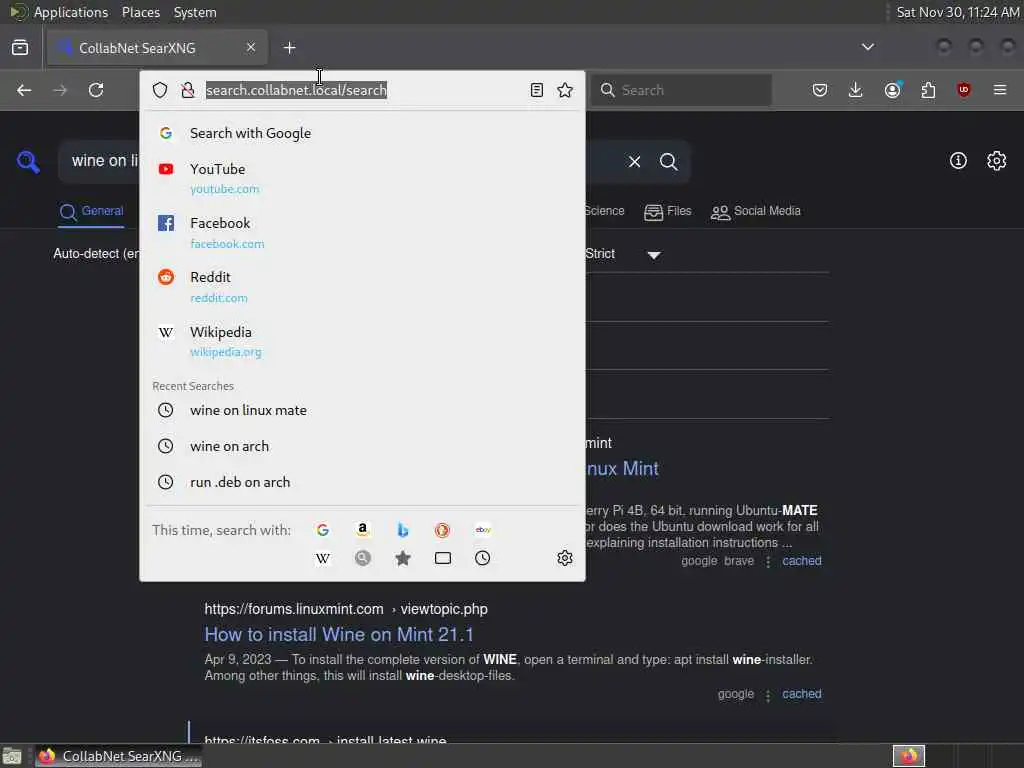Viewport: 1024px width, 768px height.
Task: Open the Pocket save icon
Action: coord(820,90)
